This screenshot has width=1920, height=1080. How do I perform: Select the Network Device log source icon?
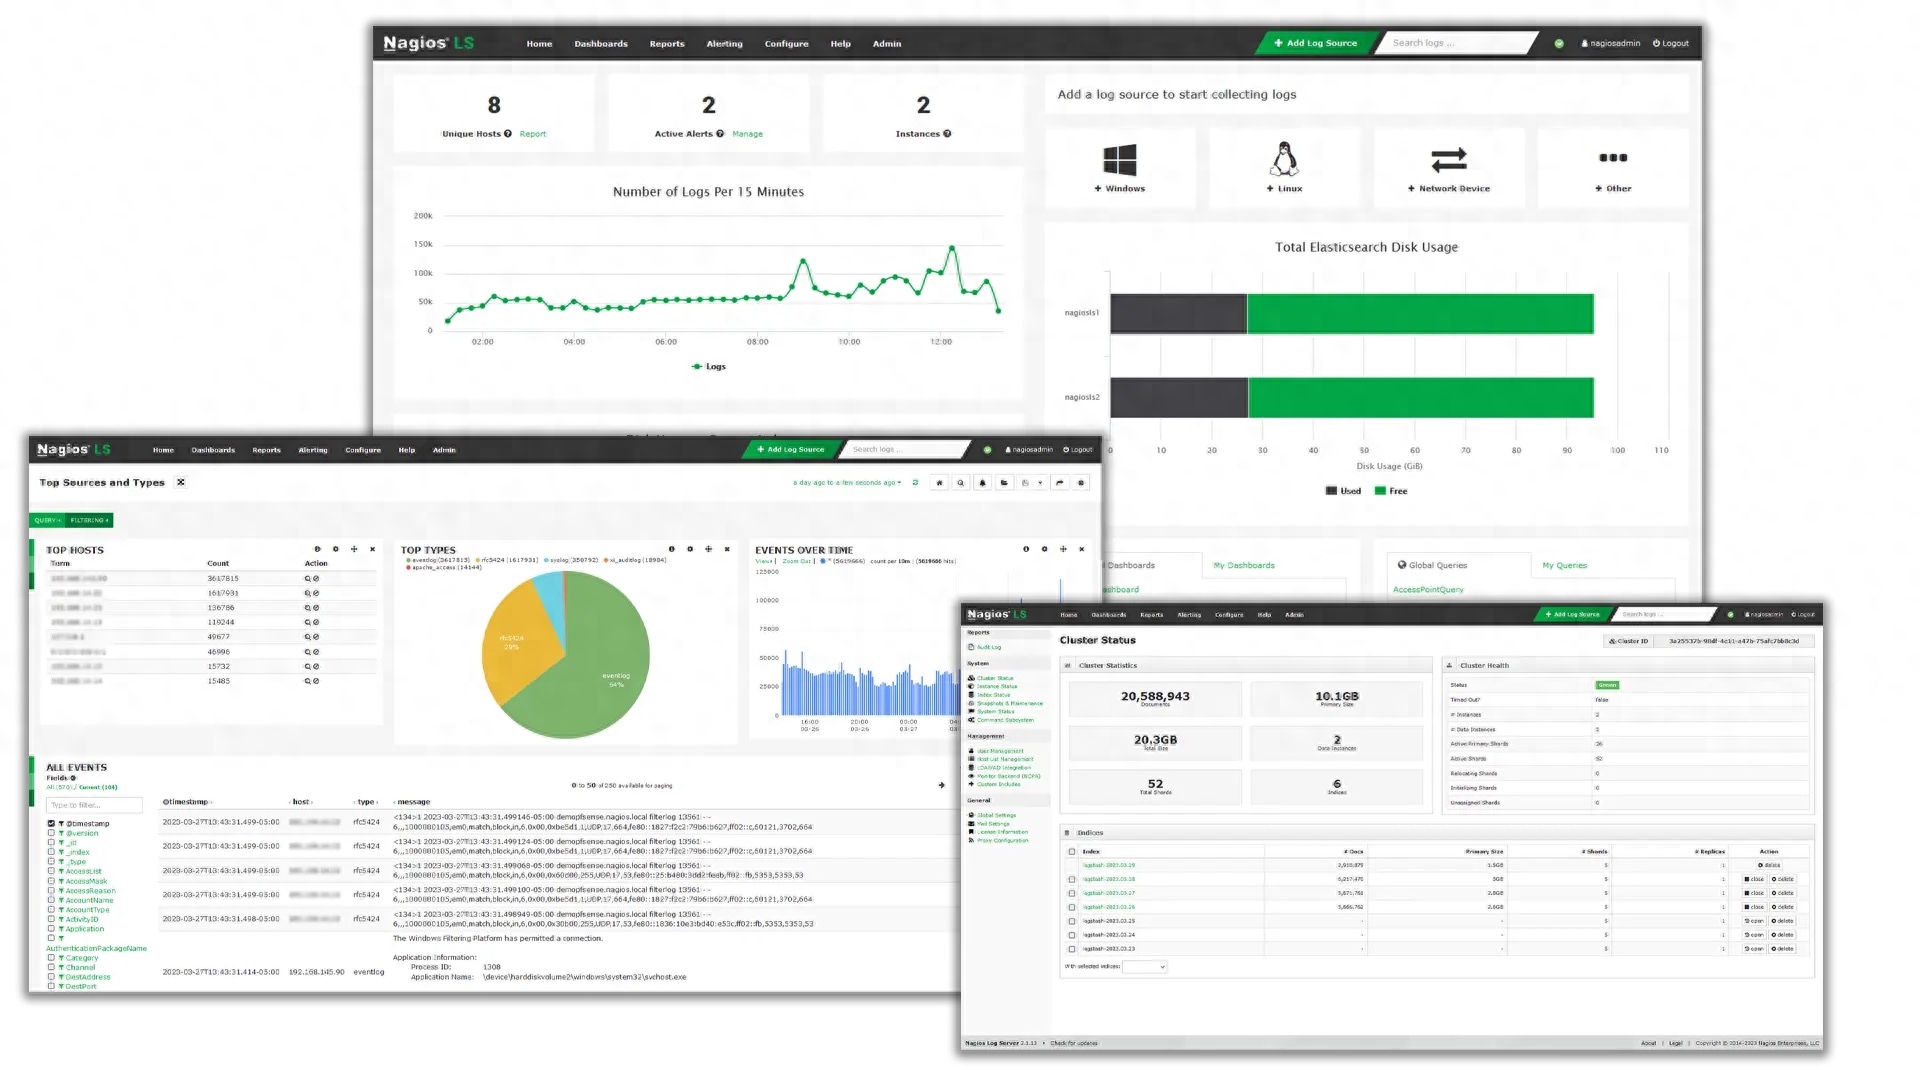point(1448,158)
